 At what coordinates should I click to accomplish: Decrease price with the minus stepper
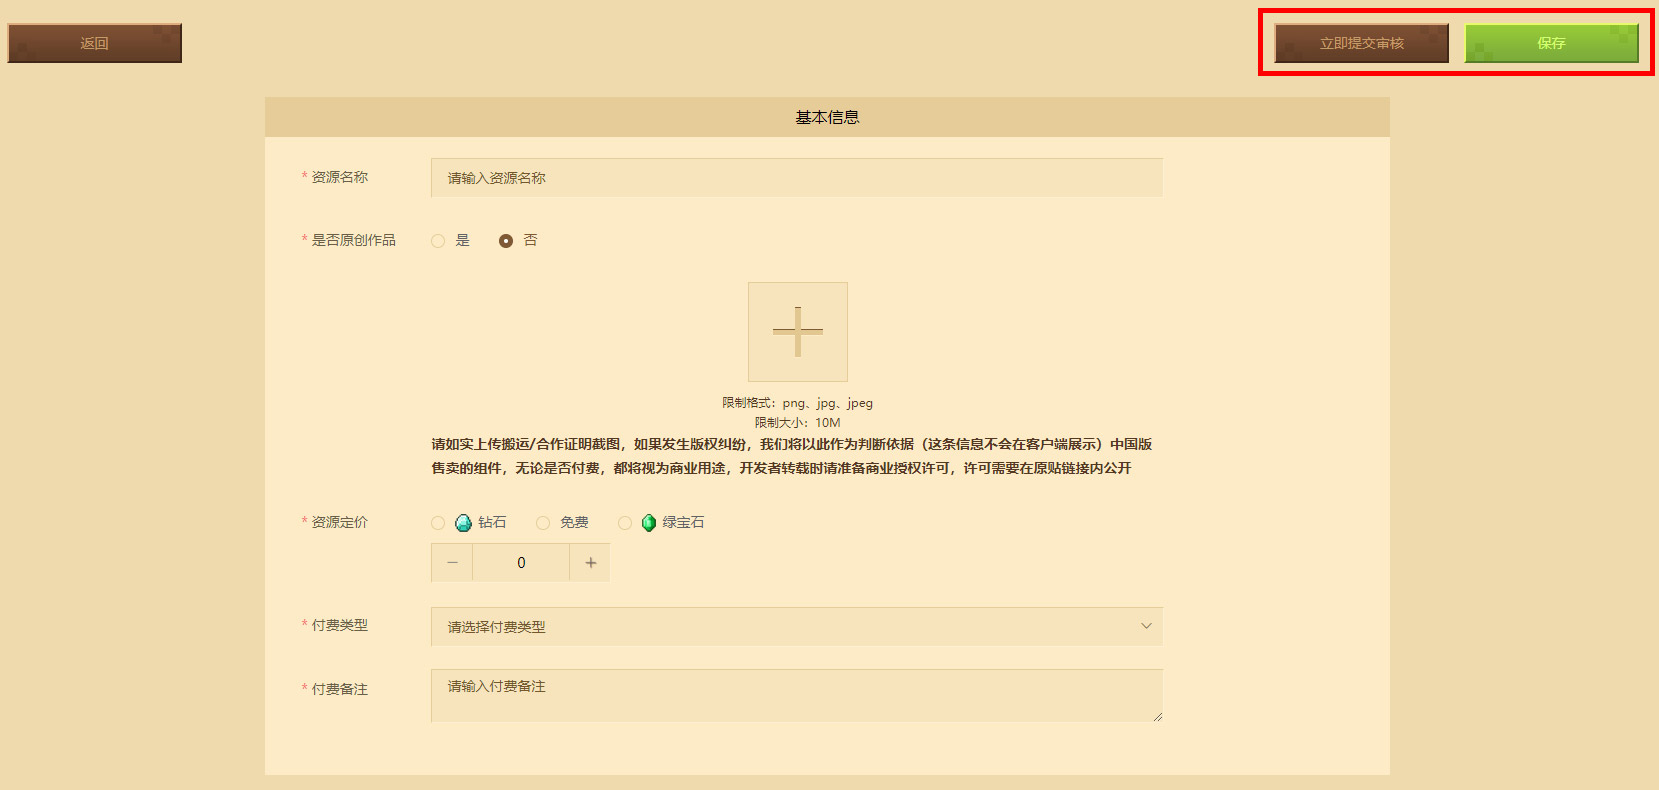coord(452,563)
